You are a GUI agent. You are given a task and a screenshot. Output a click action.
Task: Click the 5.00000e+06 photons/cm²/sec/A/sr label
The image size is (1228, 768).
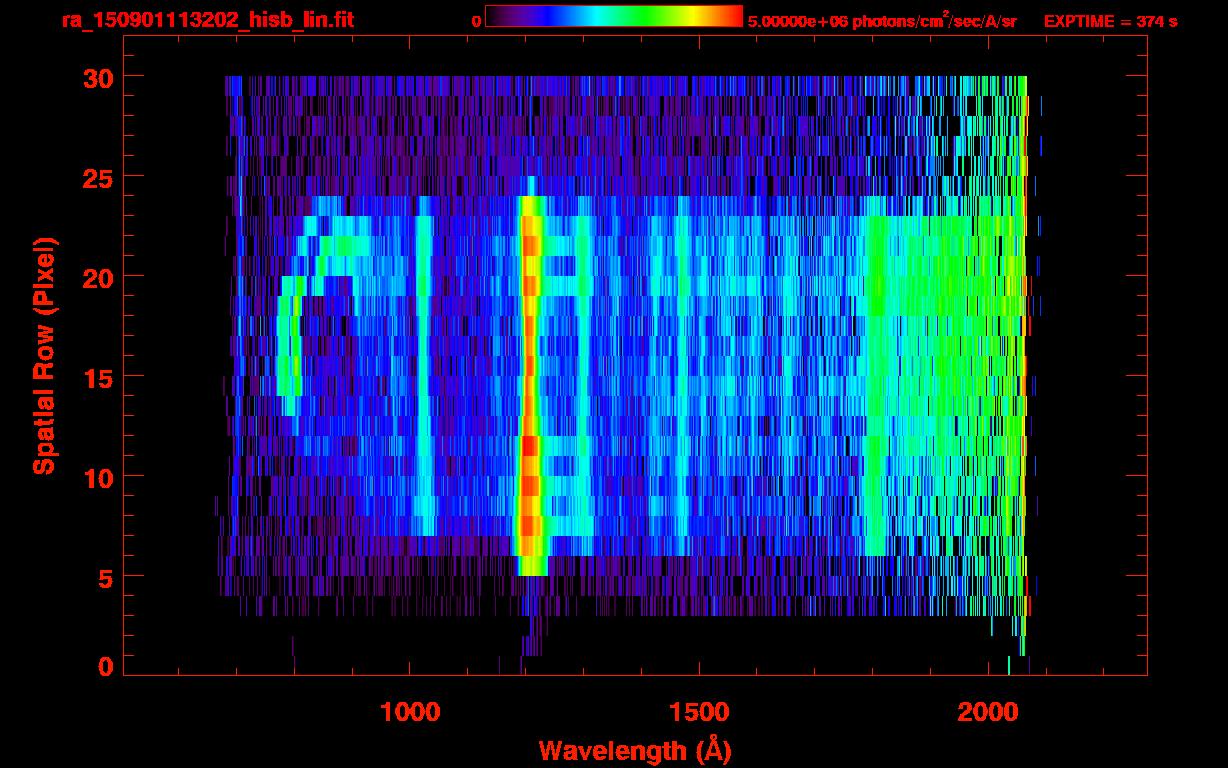[882, 20]
